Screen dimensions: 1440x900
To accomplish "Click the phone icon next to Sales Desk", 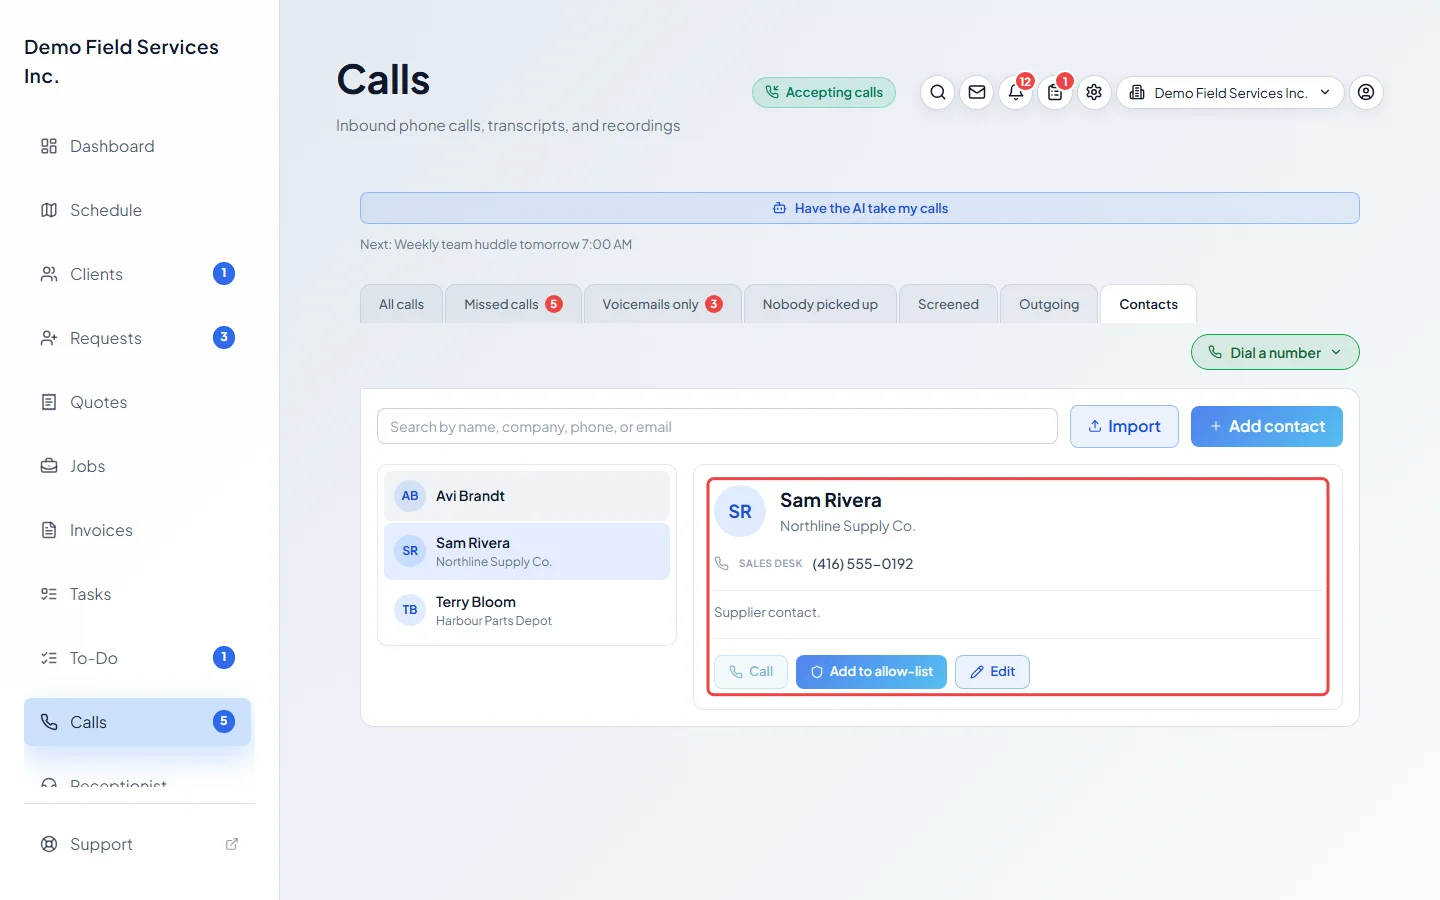I will pyautogui.click(x=722, y=564).
